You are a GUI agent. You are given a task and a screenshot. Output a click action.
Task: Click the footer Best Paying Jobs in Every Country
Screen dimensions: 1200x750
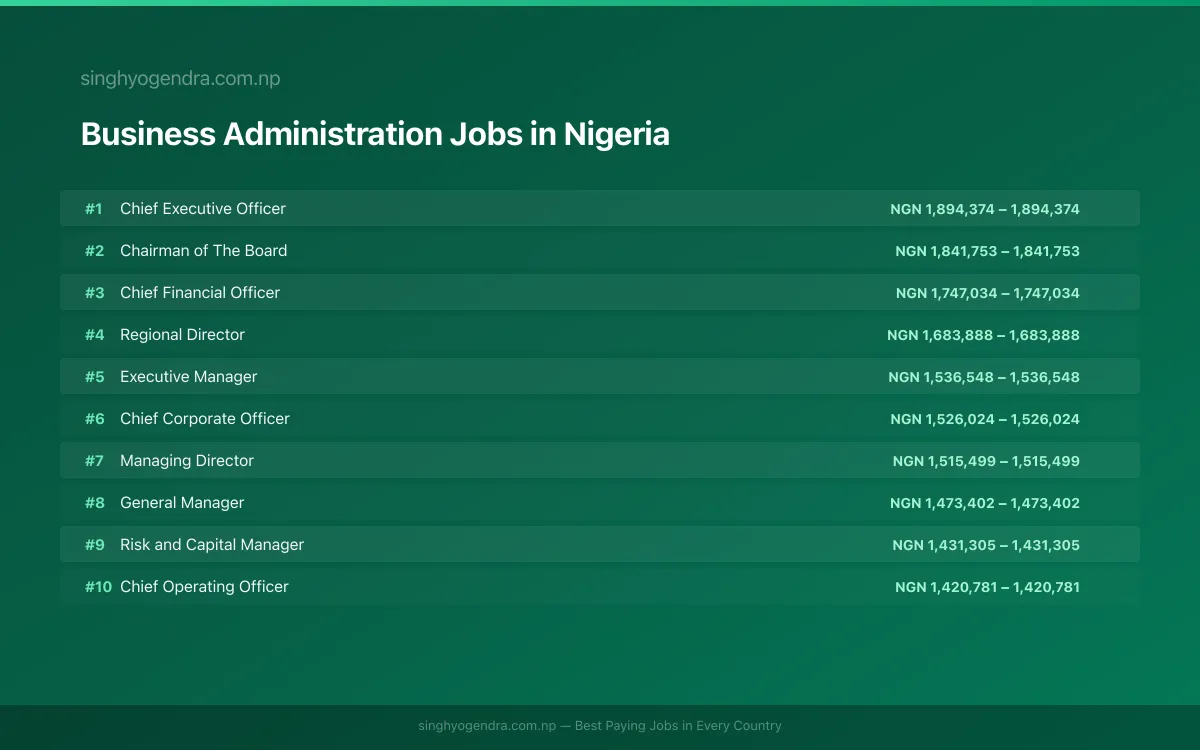pos(678,726)
